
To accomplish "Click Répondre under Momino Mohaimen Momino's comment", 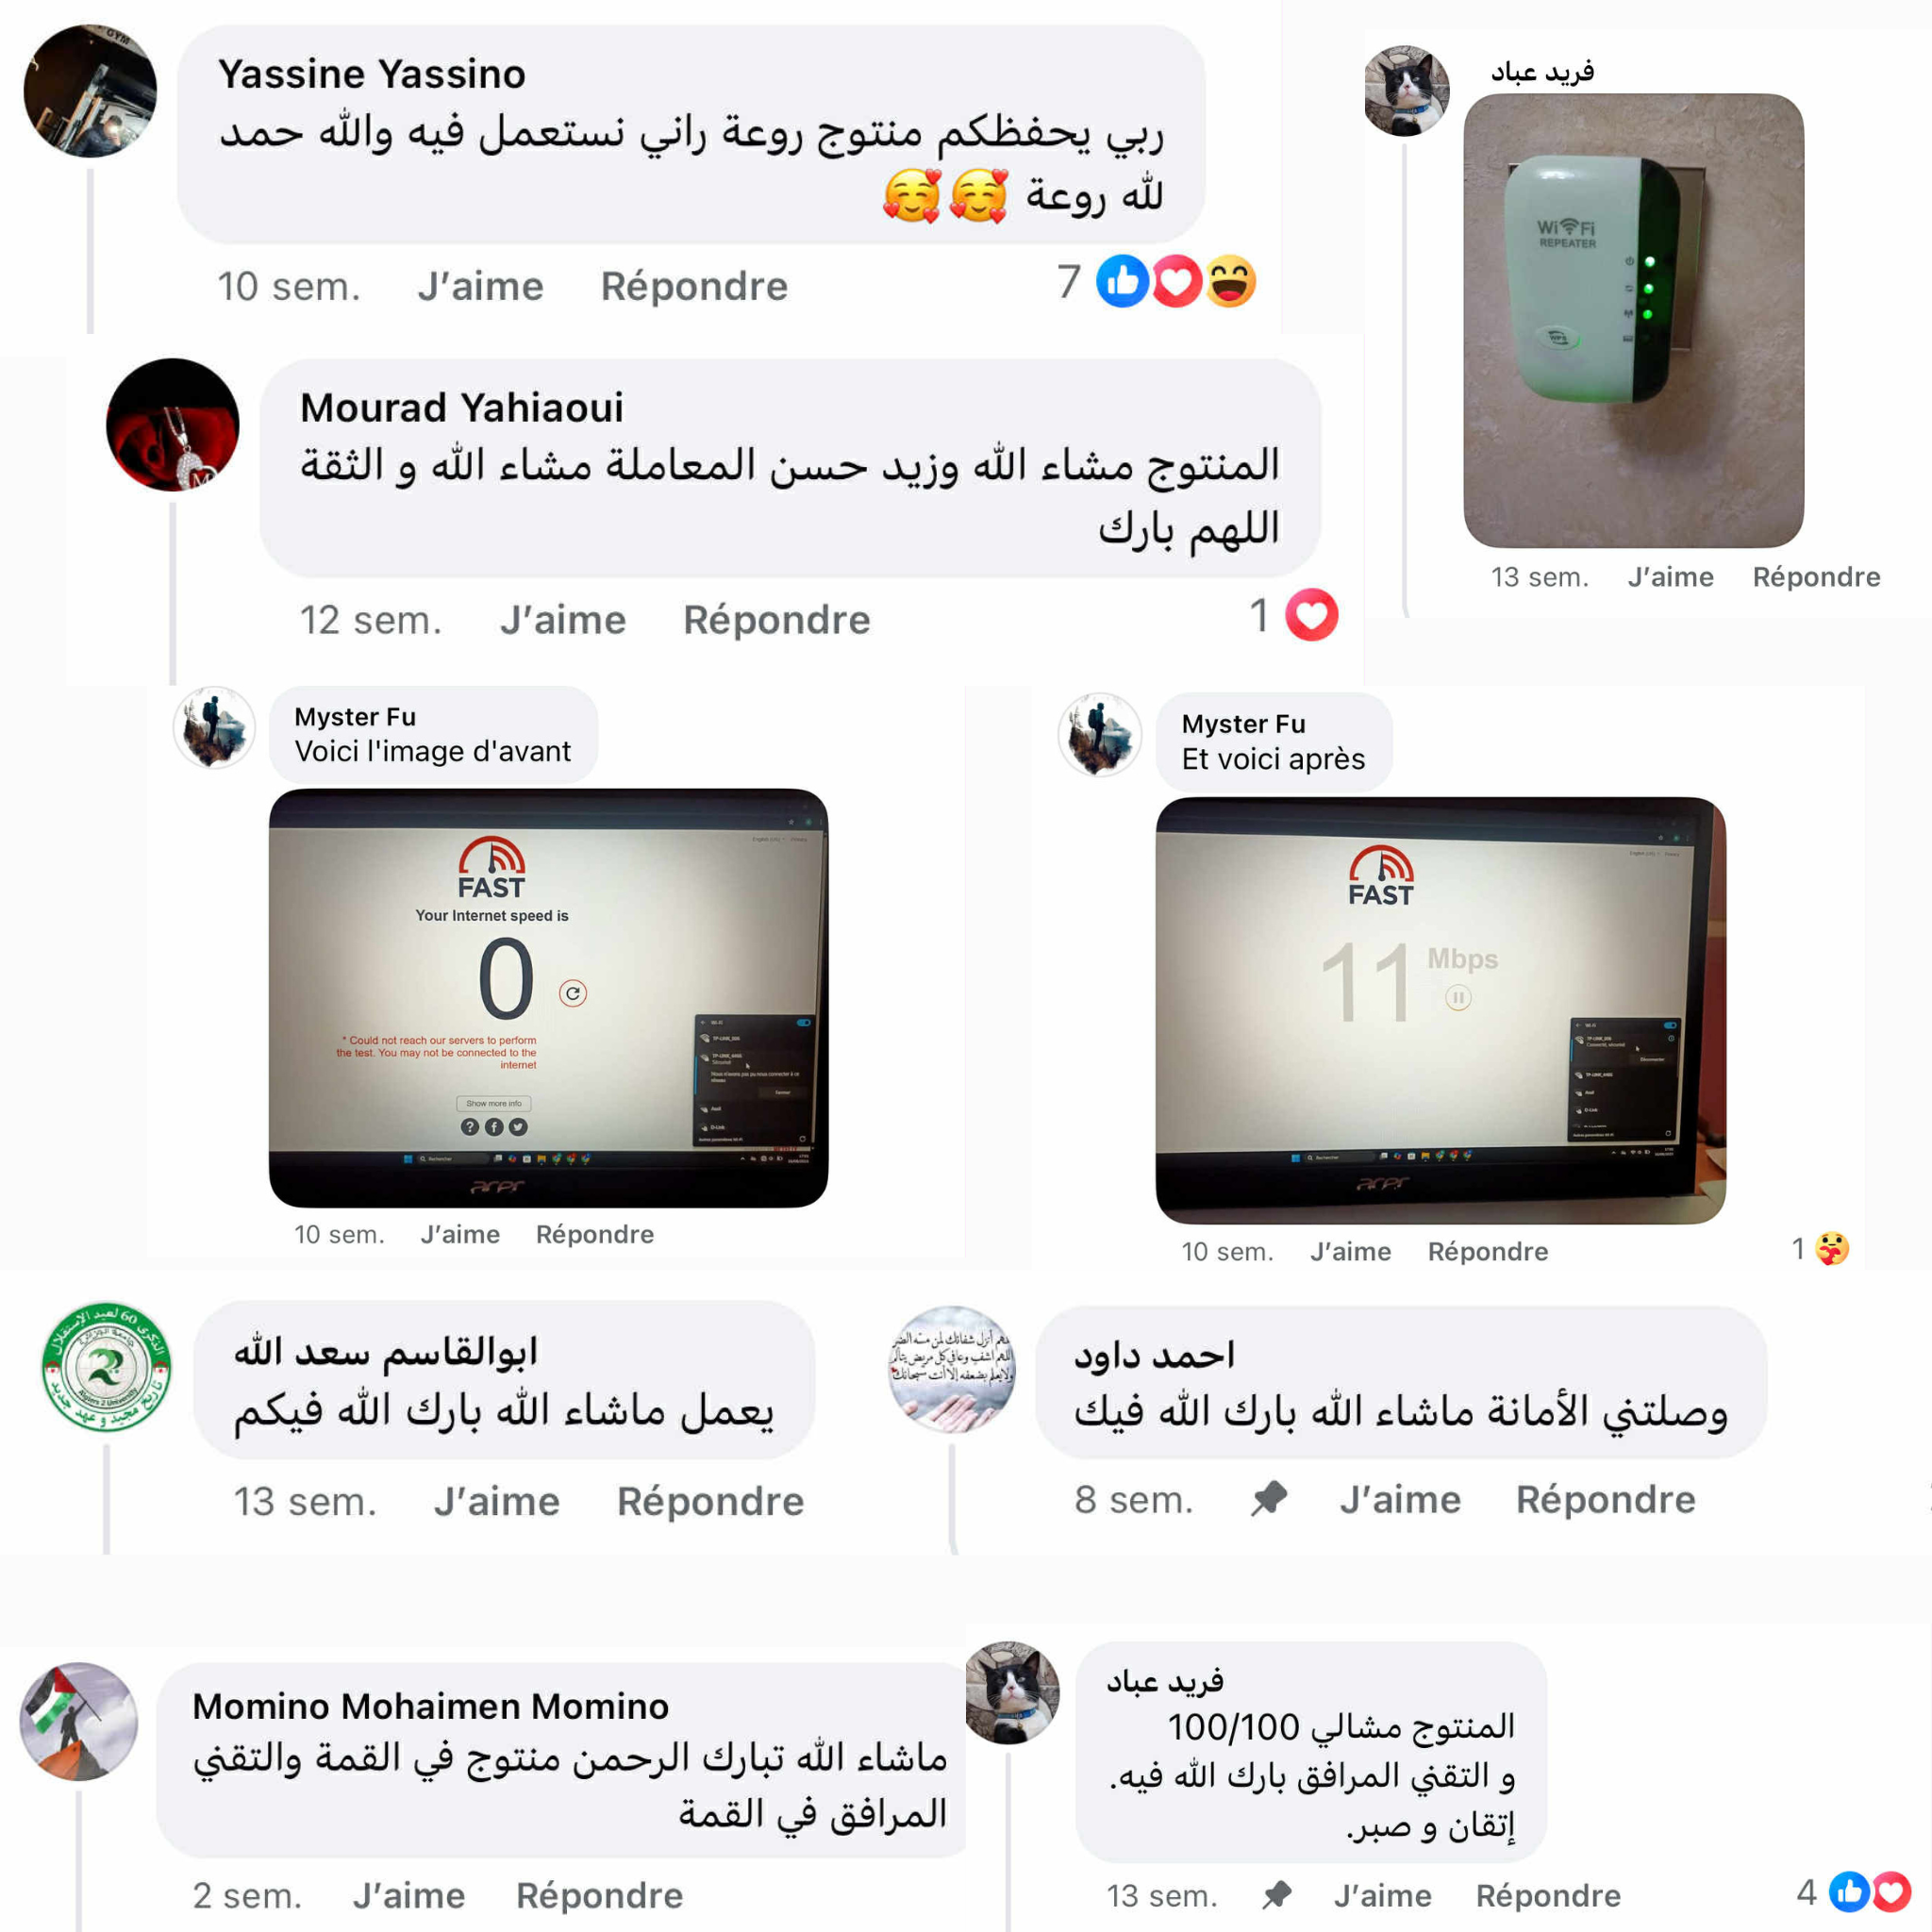I will pos(600,1896).
